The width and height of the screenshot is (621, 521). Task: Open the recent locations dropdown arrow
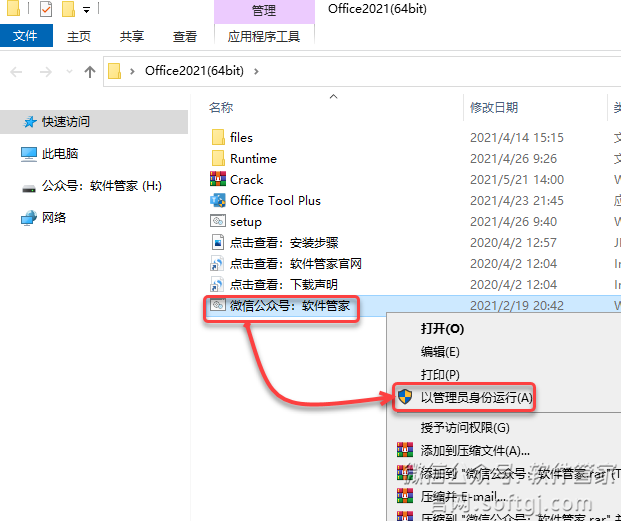(x=69, y=72)
